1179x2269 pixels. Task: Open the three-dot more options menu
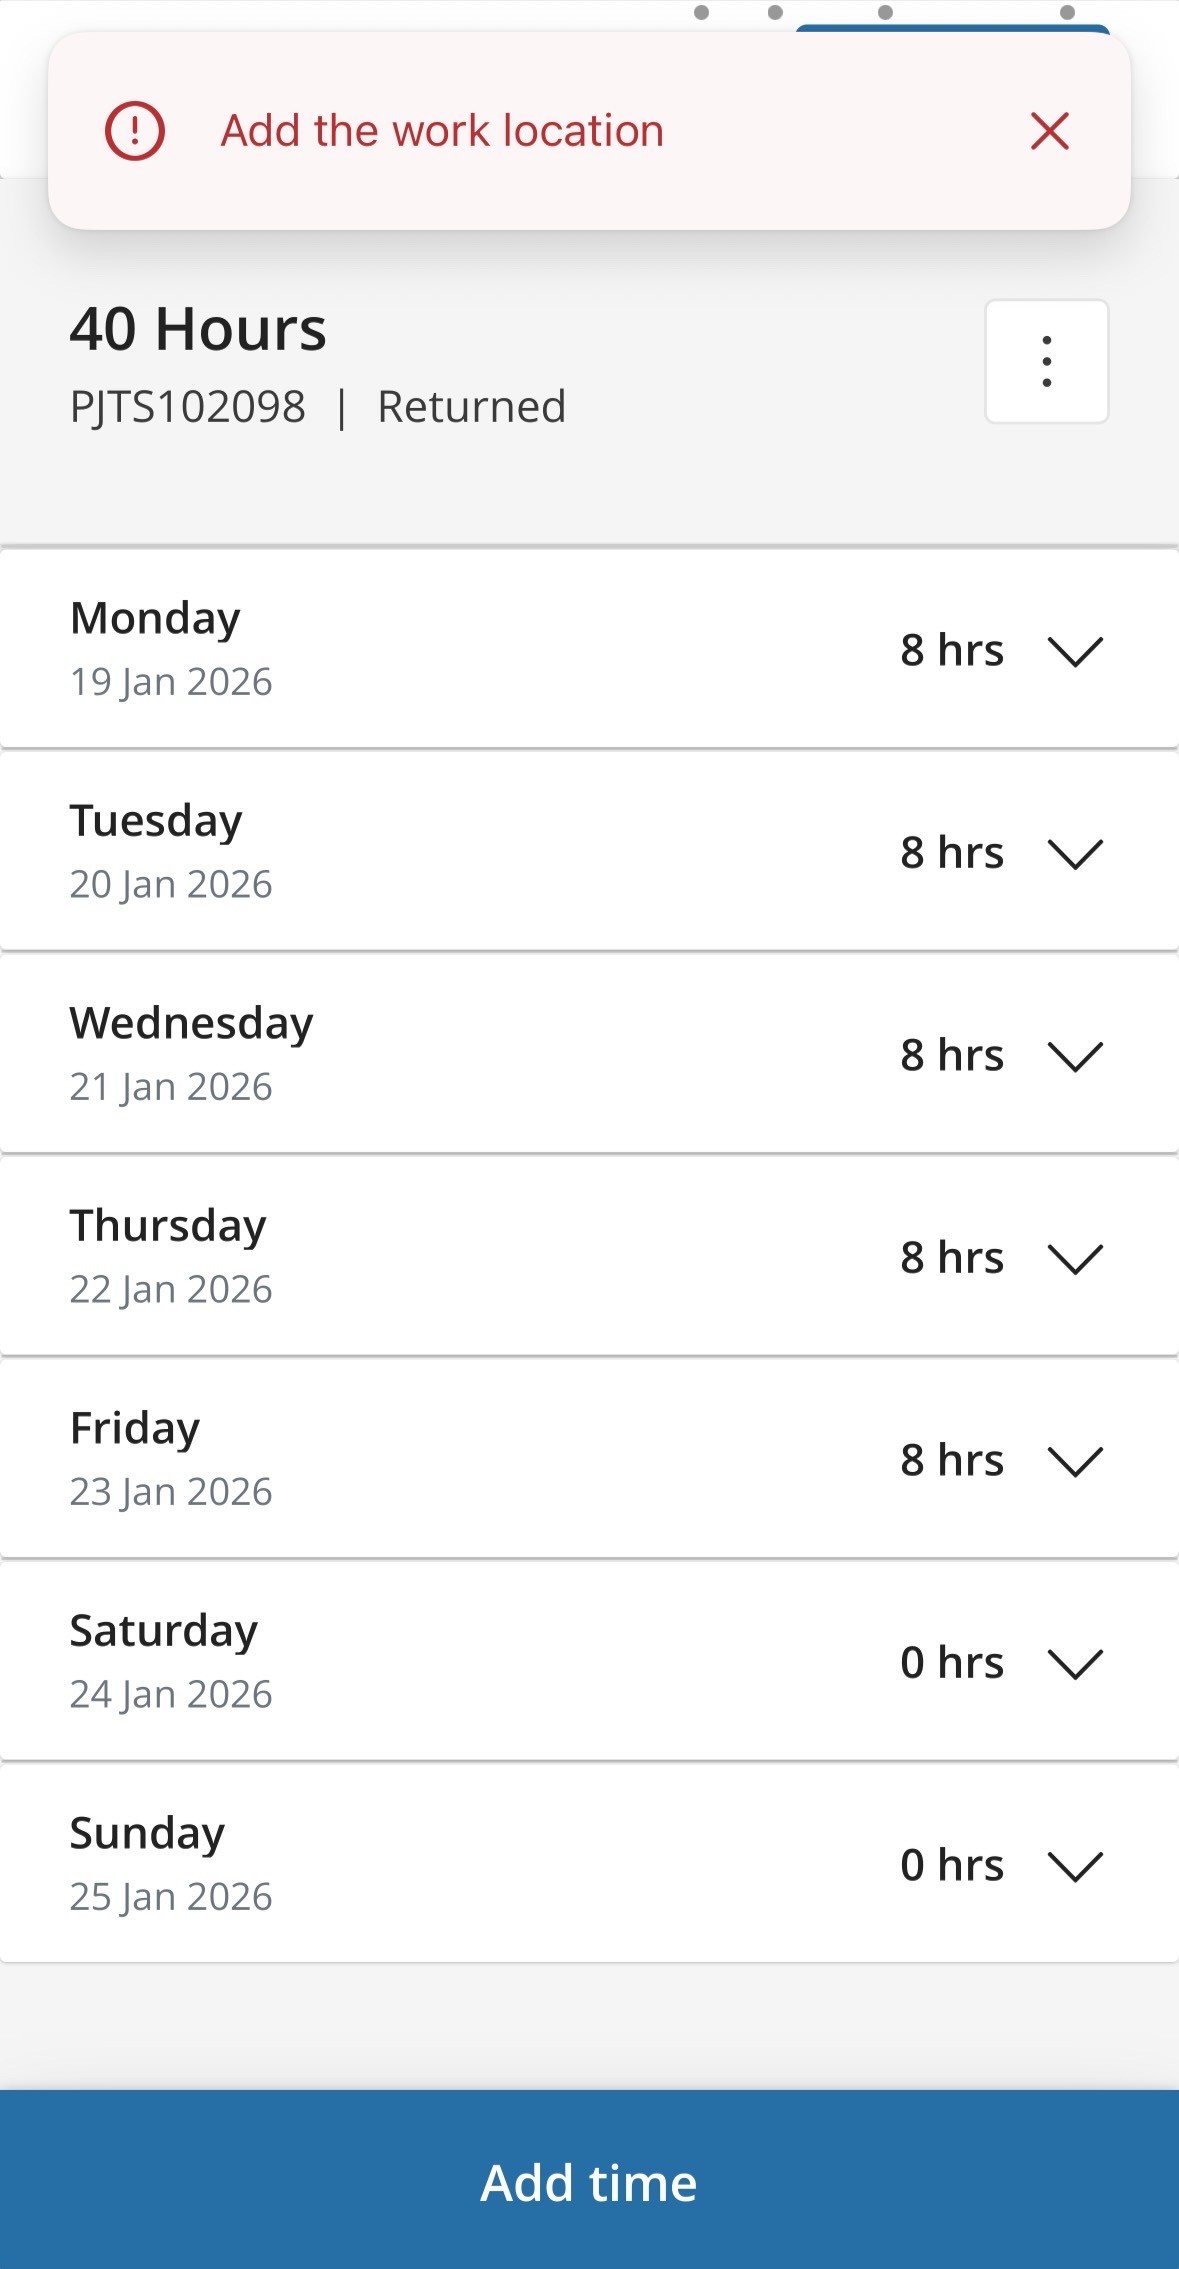coord(1046,362)
